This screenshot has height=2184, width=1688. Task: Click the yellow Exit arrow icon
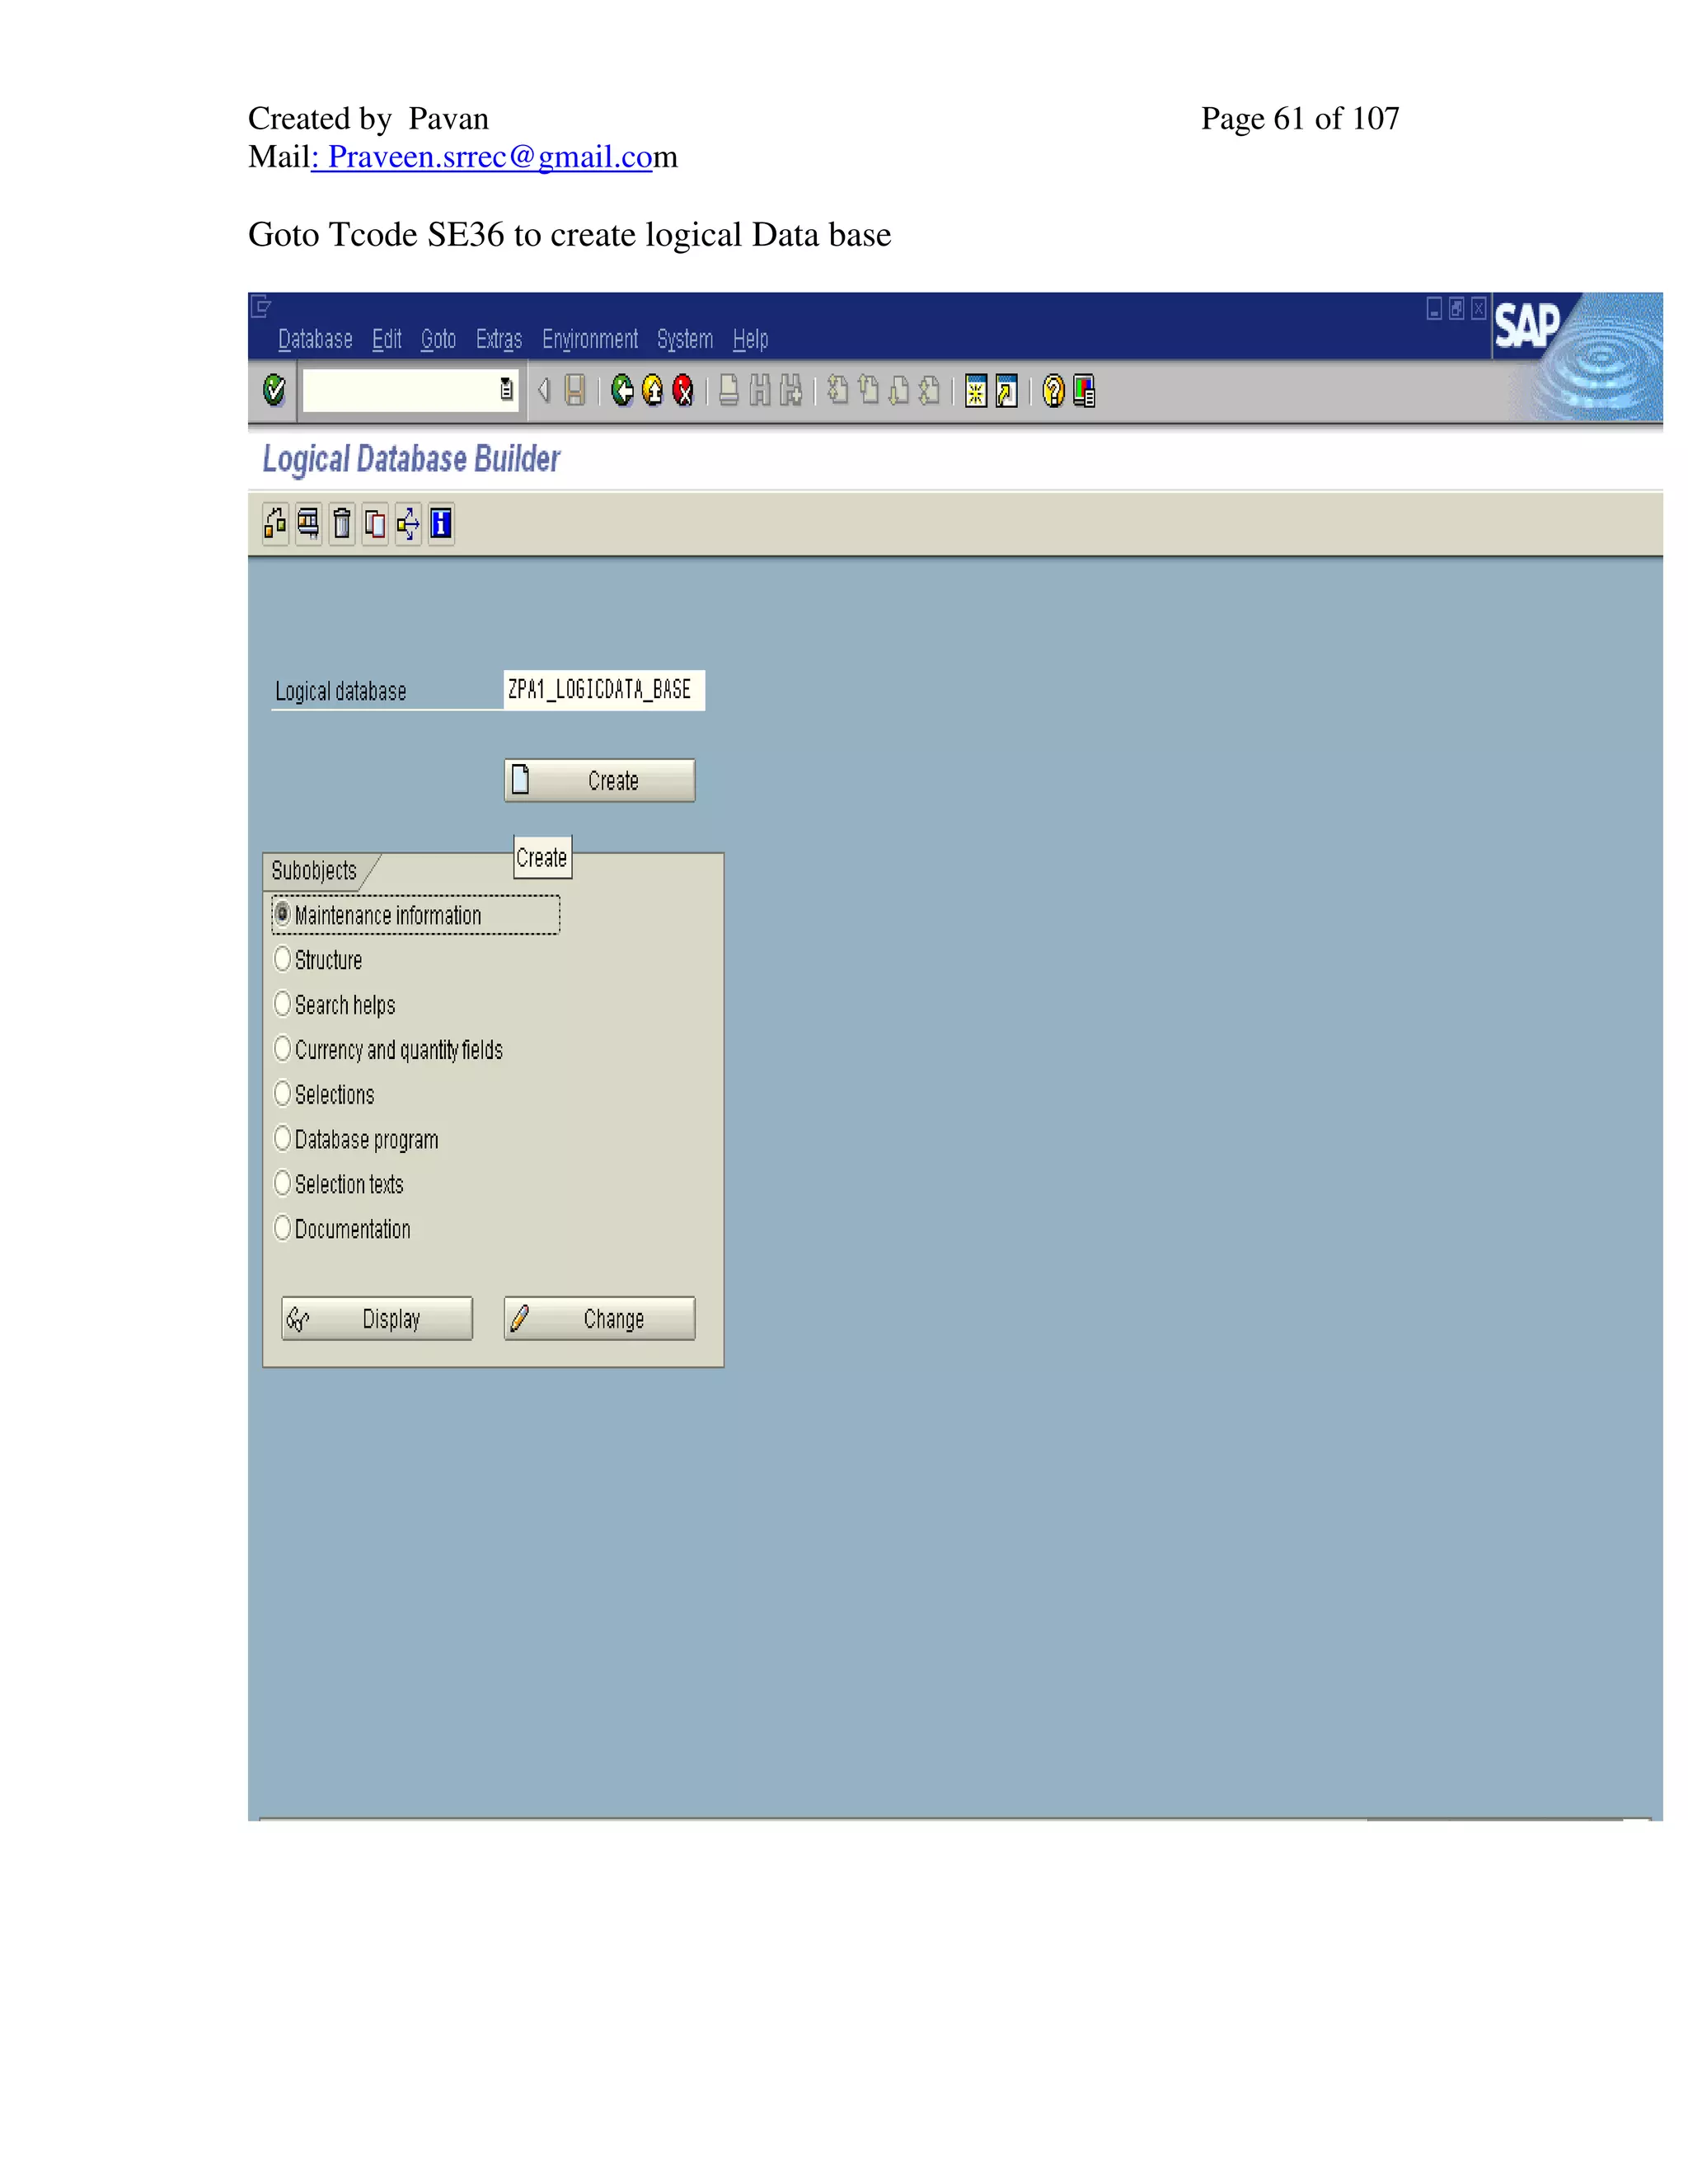[652, 390]
